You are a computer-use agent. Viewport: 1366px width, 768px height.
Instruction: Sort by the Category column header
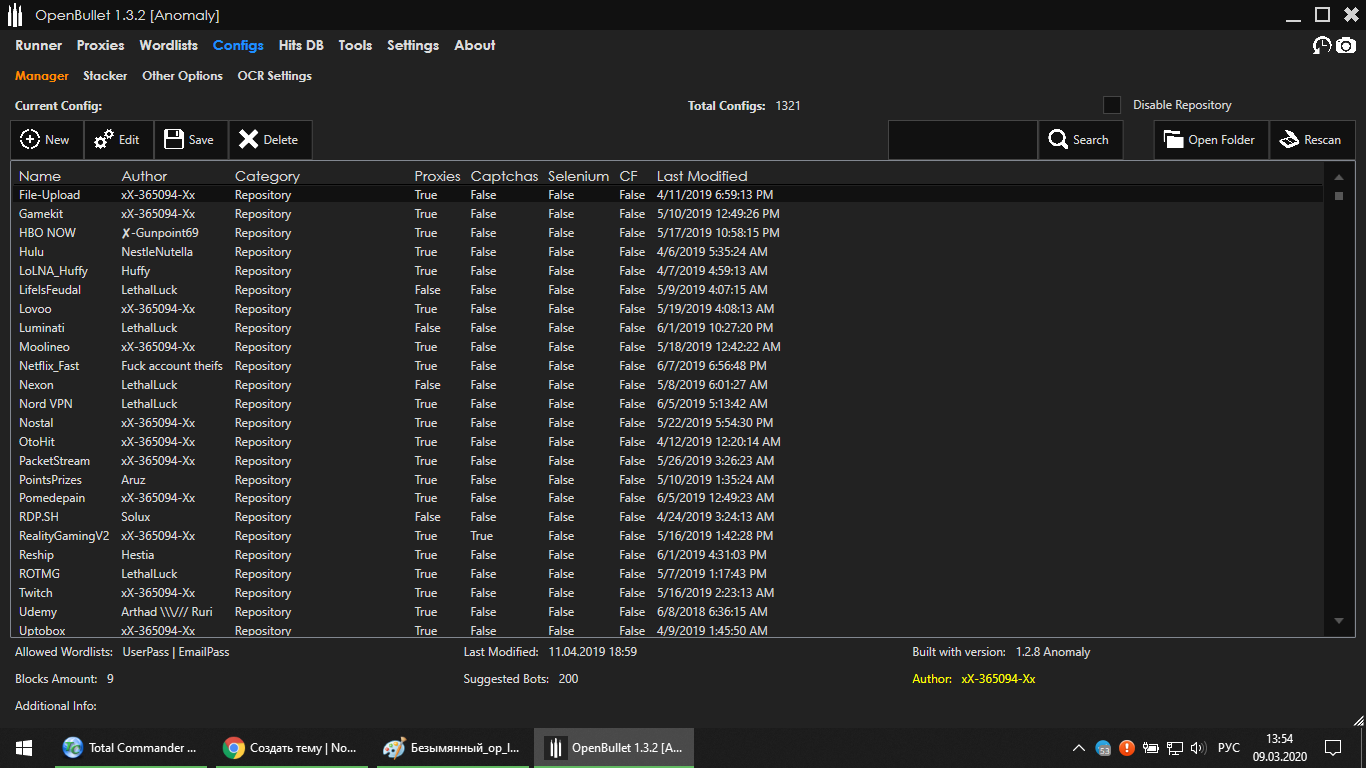point(267,176)
